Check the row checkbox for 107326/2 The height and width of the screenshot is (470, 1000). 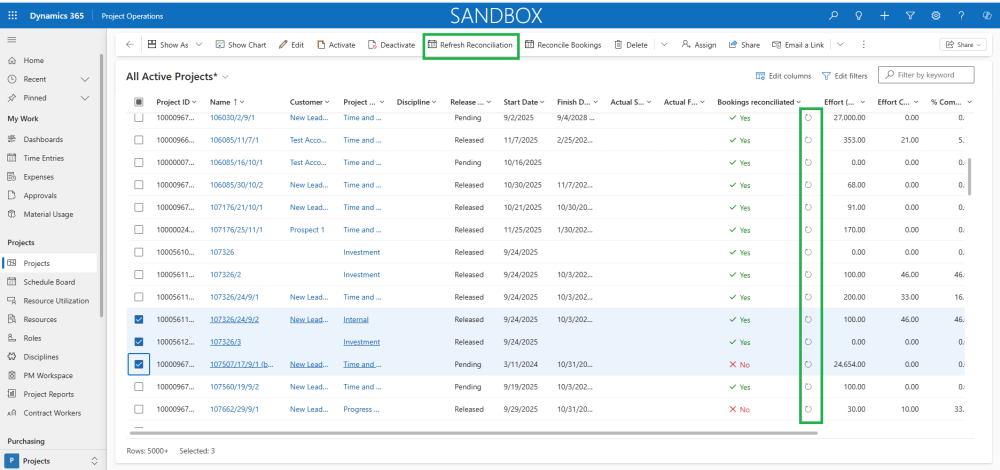click(x=138, y=275)
